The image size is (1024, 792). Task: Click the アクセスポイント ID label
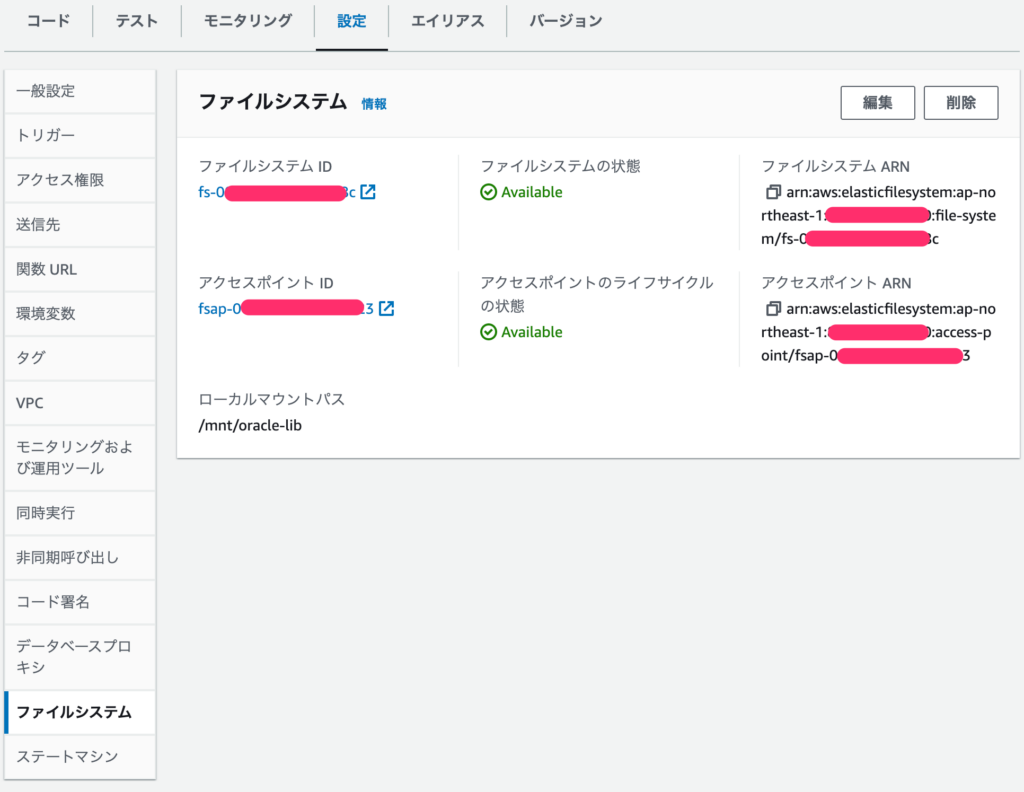pos(266,283)
